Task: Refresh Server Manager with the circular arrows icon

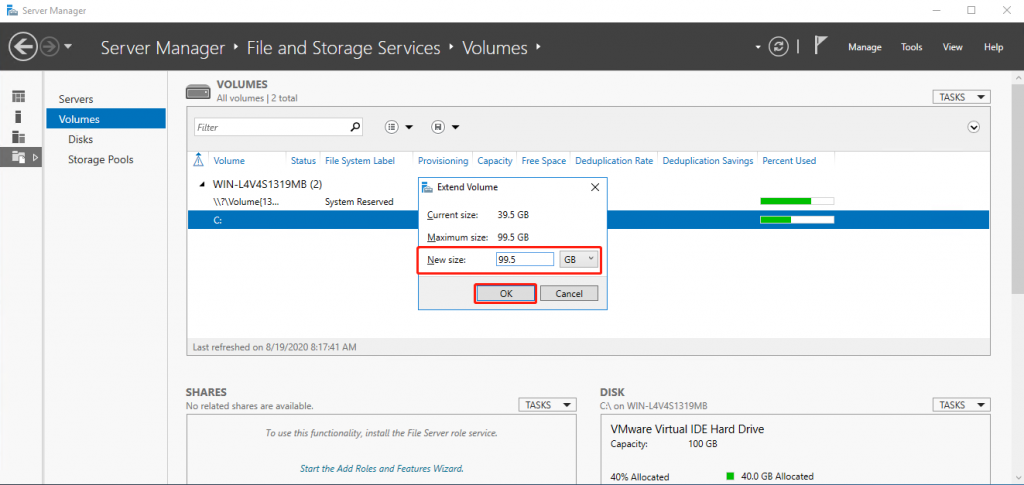Action: [x=778, y=47]
